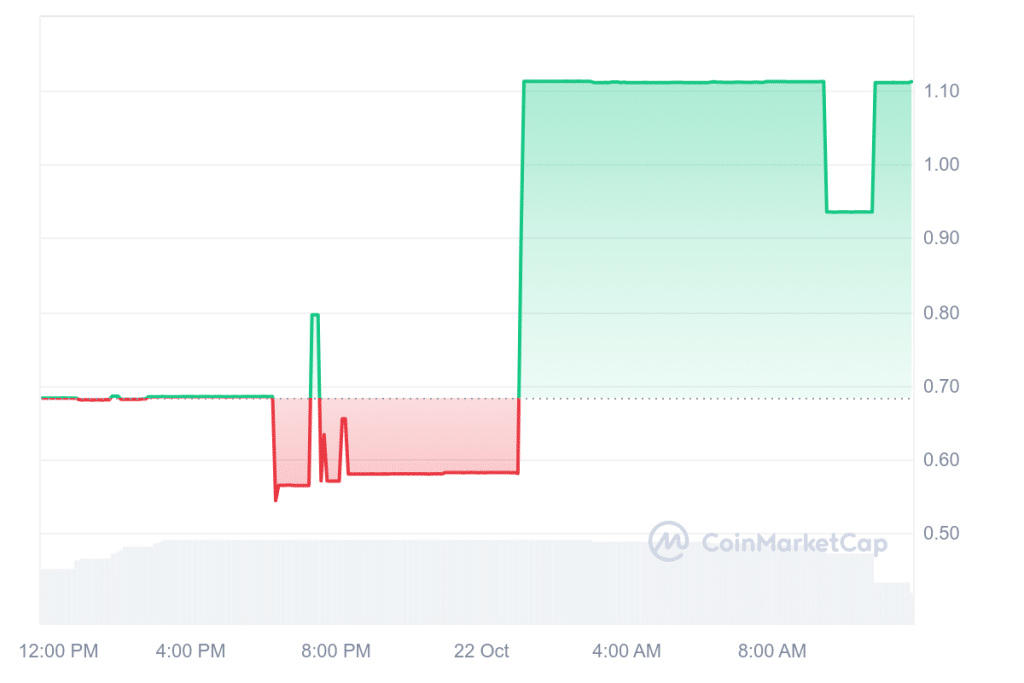
Task: Select the 4:00 PM time axis label
Action: [192, 651]
